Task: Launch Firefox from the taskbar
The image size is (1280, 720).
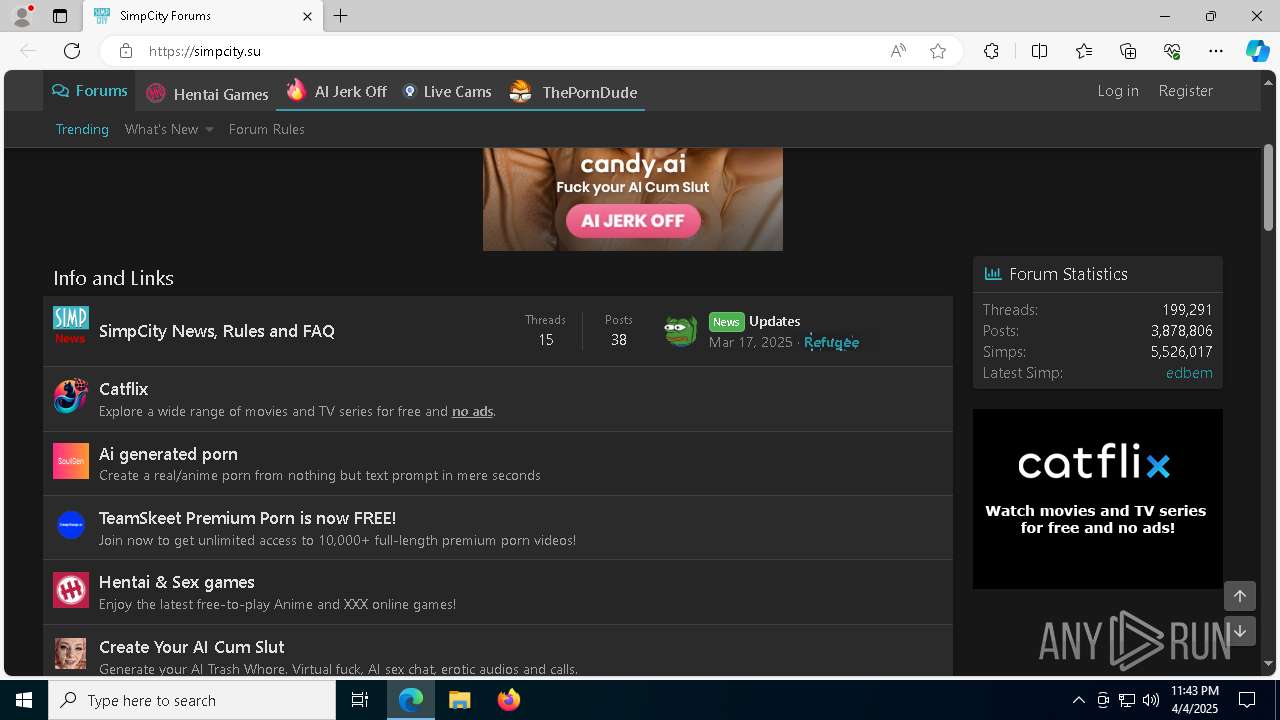Action: (509, 700)
